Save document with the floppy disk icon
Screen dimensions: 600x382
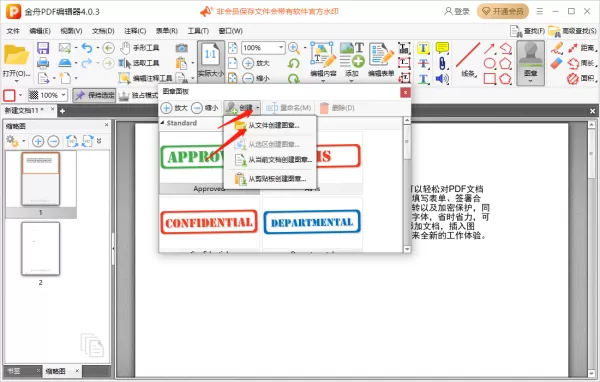43,48
